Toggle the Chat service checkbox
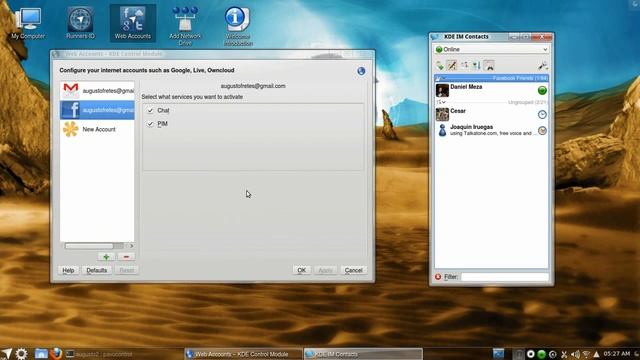This screenshot has height=360, width=640. (x=151, y=111)
